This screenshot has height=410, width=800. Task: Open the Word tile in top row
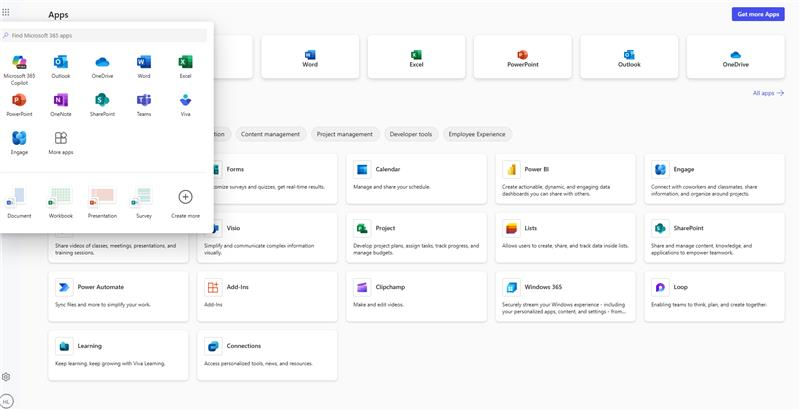tap(310, 57)
